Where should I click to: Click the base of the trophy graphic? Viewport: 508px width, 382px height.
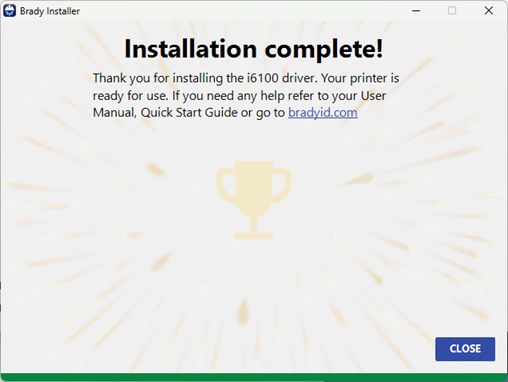pyautogui.click(x=254, y=234)
